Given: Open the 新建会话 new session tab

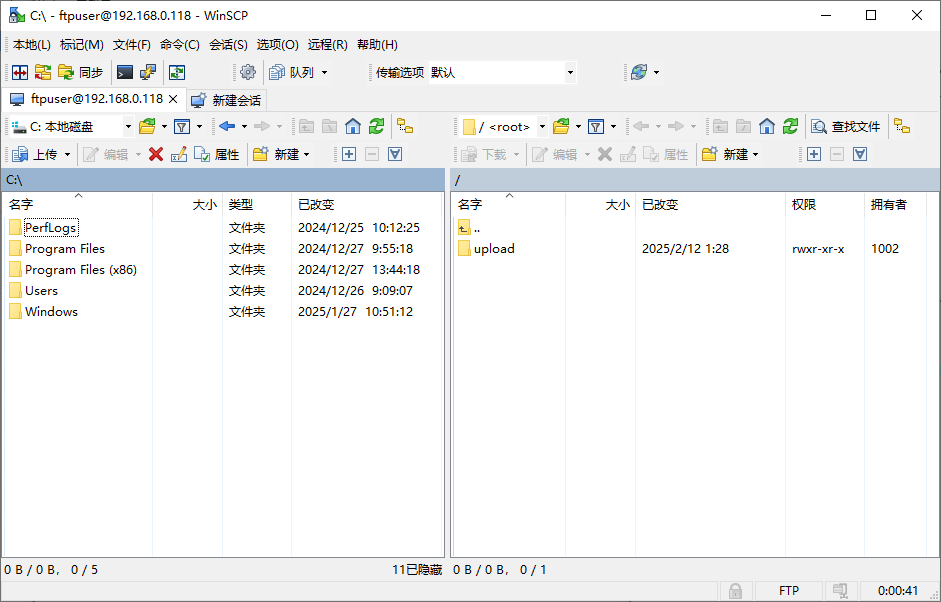Looking at the screenshot, I should click(226, 100).
